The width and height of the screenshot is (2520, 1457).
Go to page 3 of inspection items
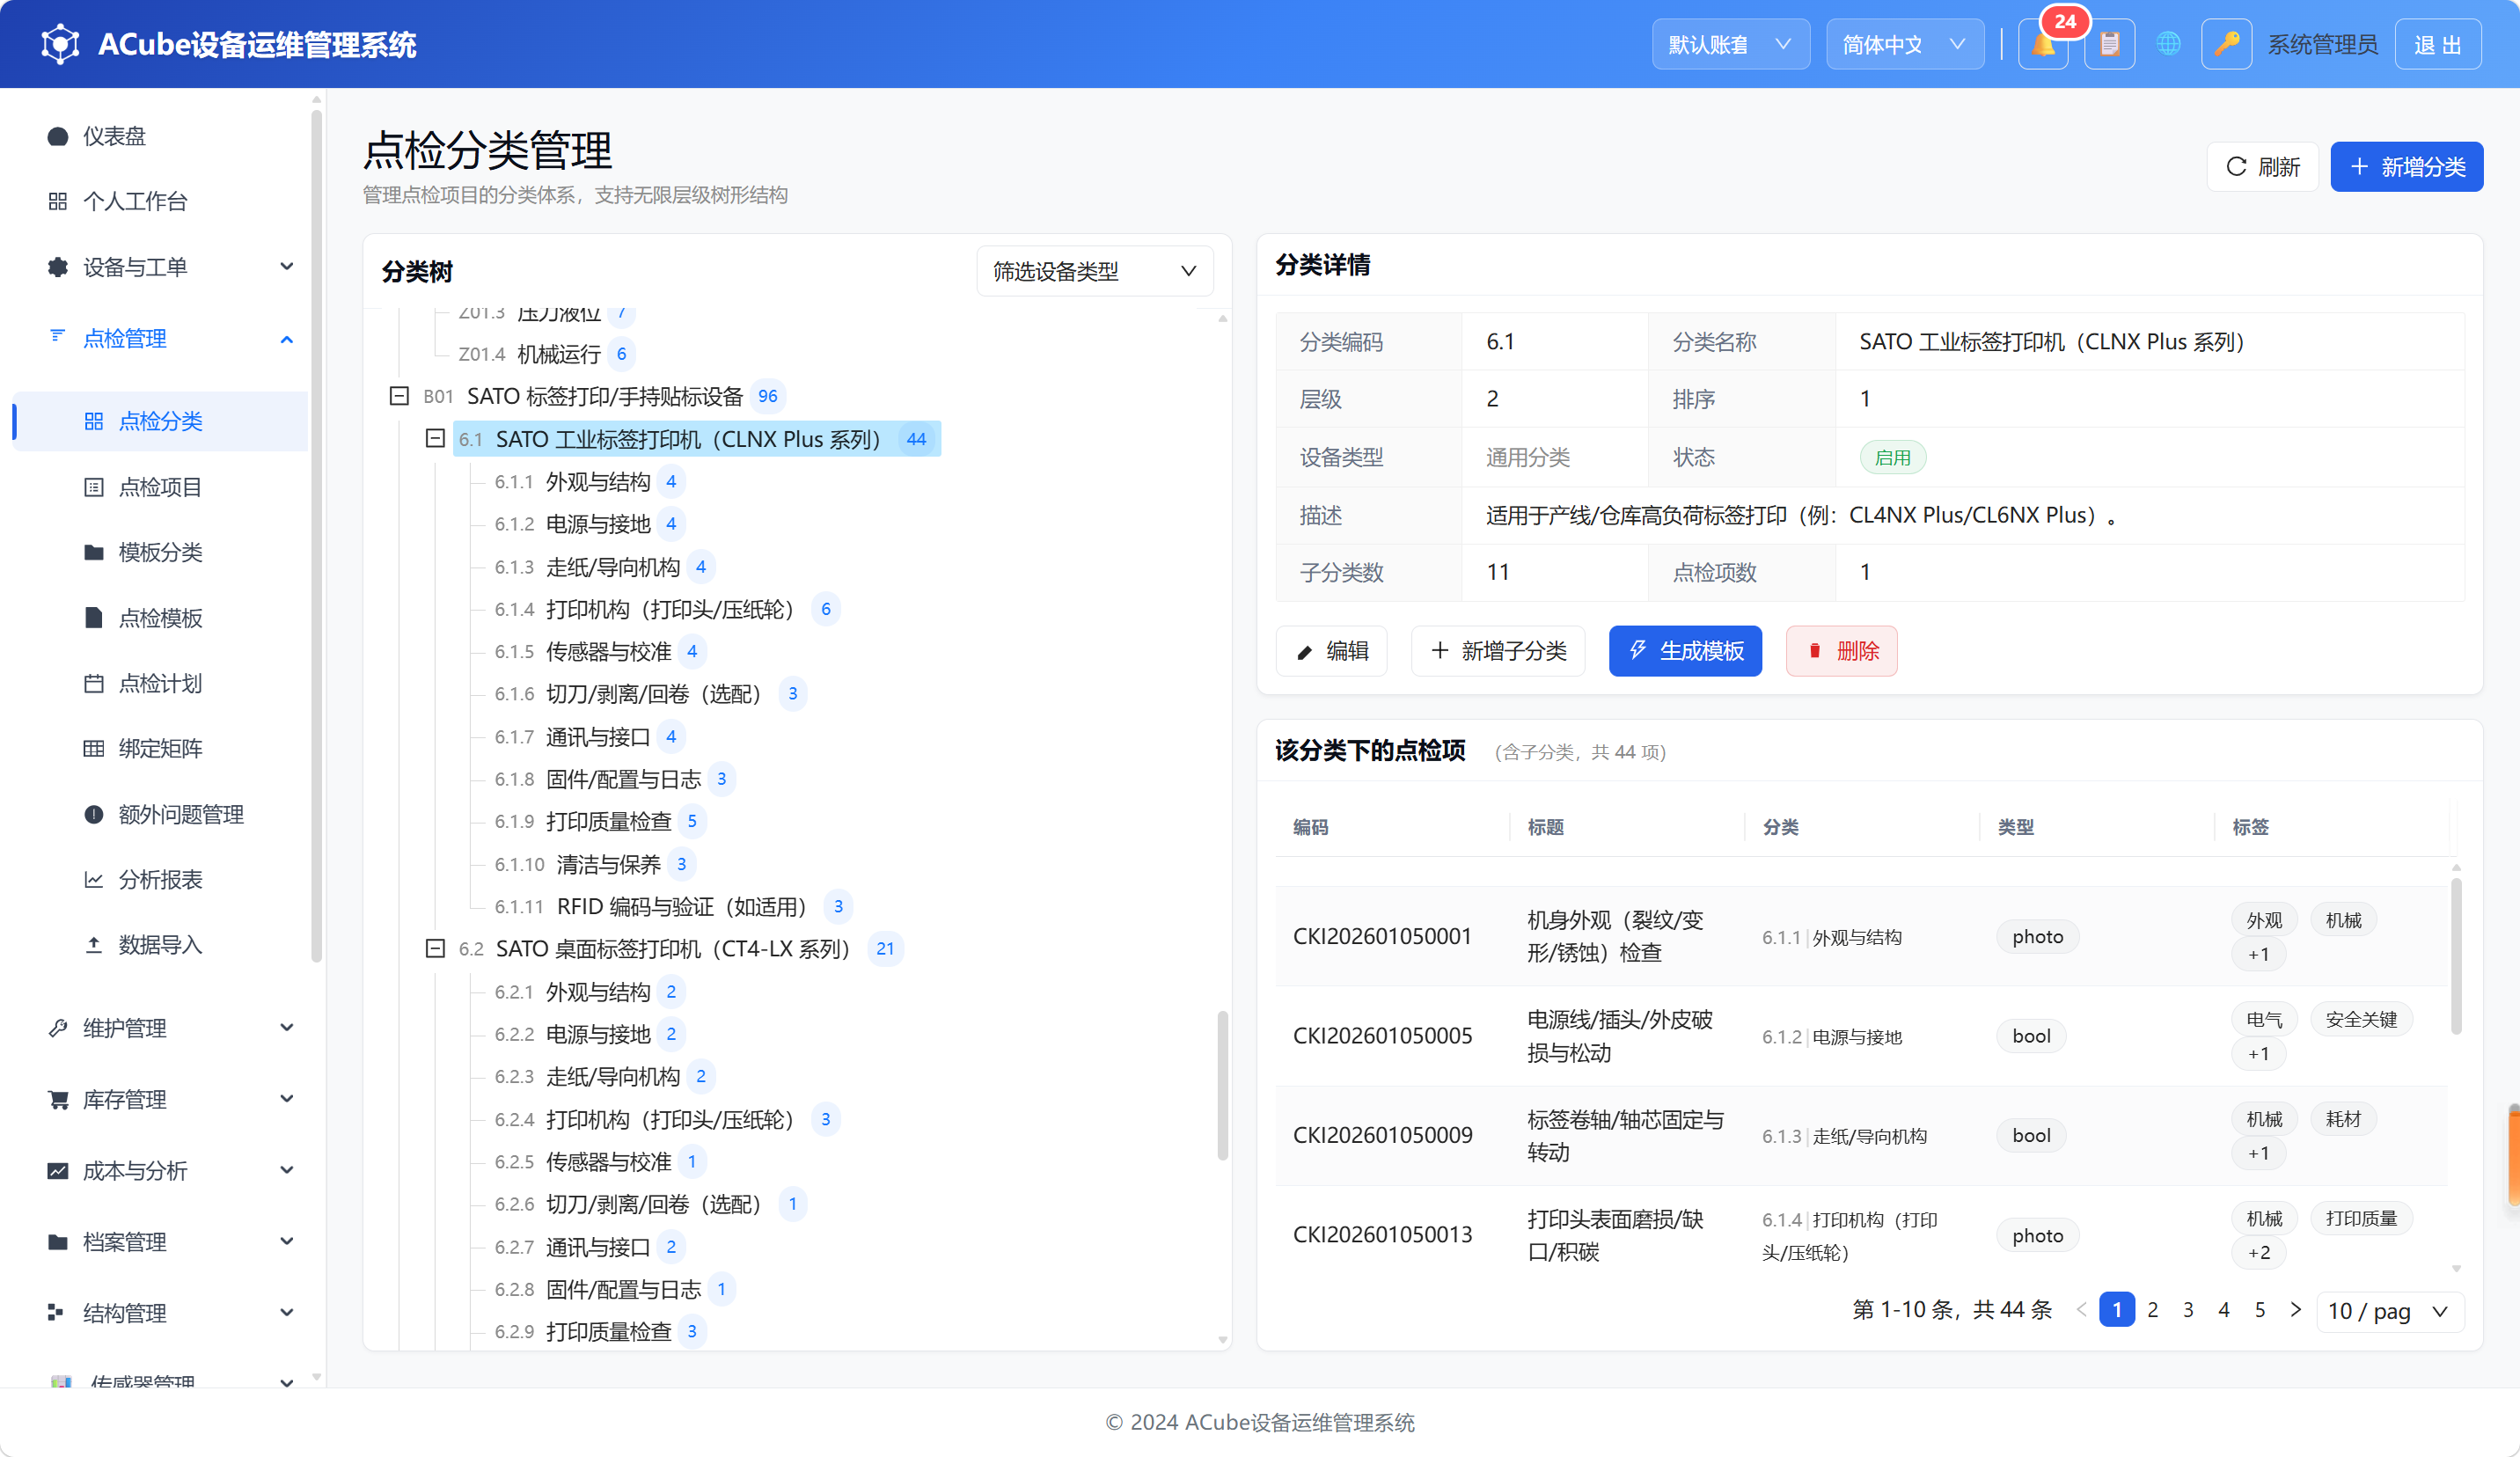(2188, 1310)
